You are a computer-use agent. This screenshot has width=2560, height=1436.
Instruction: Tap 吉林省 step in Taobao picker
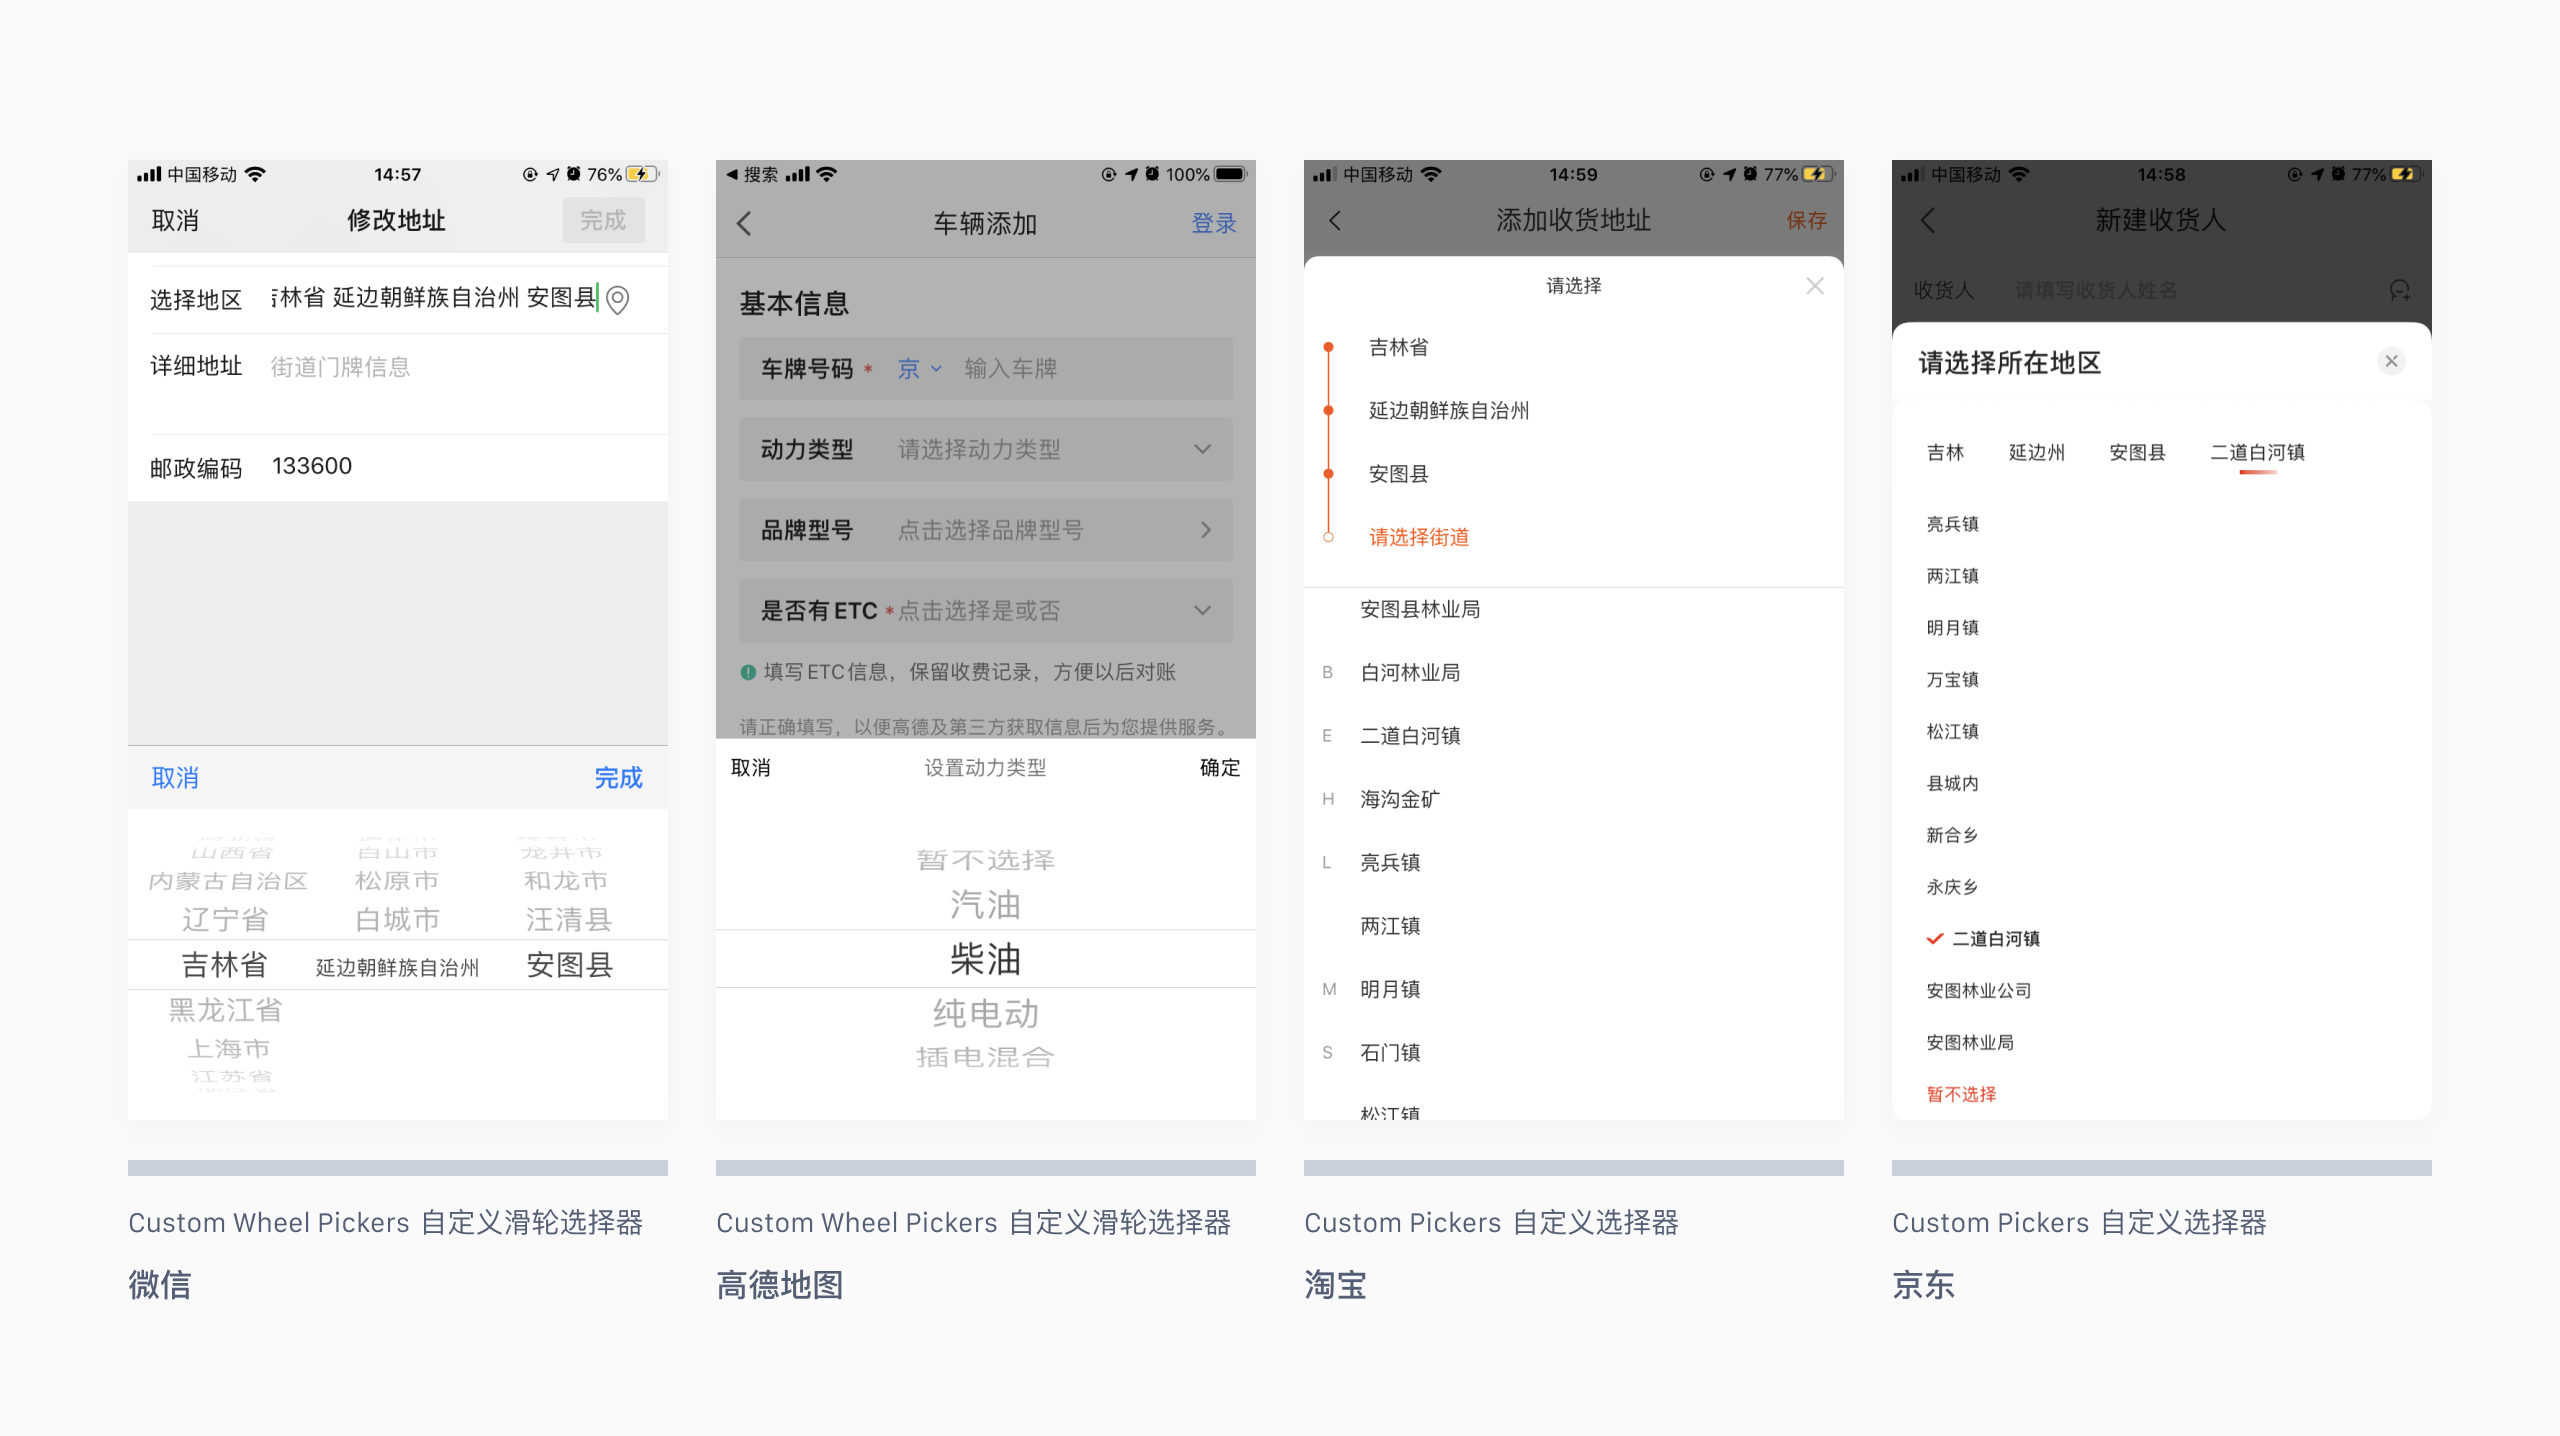tap(1398, 347)
